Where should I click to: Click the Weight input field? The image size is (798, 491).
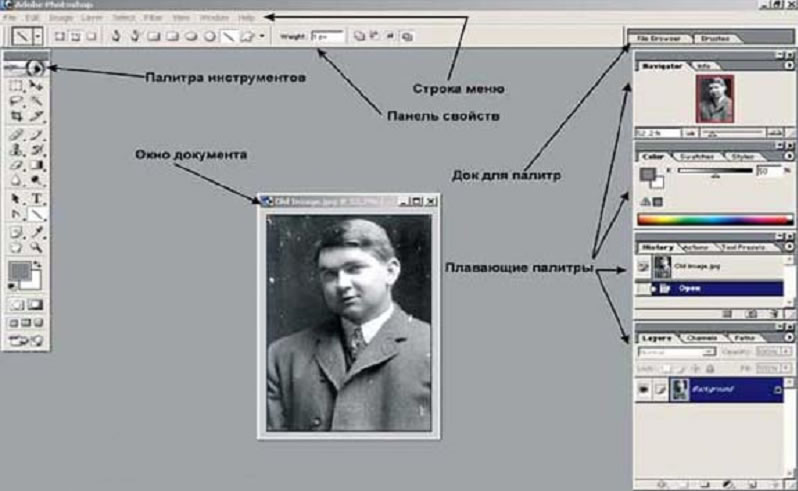coord(327,37)
